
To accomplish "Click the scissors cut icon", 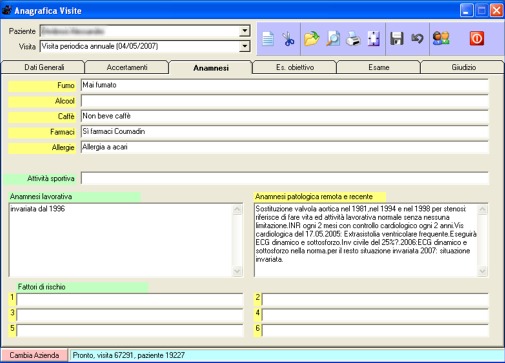I will pos(288,39).
